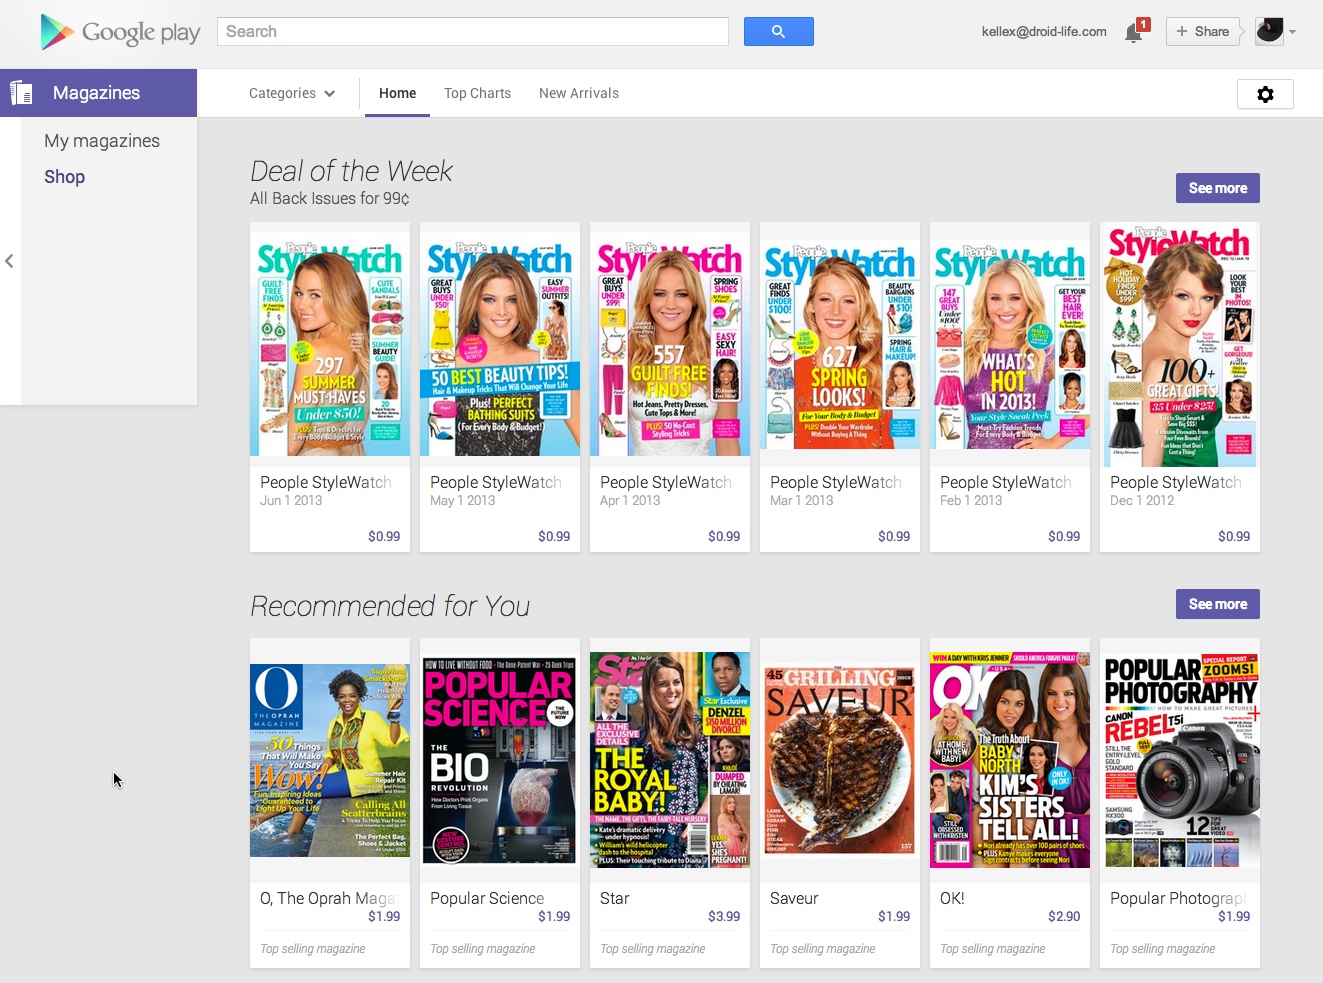Screen dimensions: 1323x983
Task: Expand account menu arrow beside avatar
Action: click(x=1293, y=32)
